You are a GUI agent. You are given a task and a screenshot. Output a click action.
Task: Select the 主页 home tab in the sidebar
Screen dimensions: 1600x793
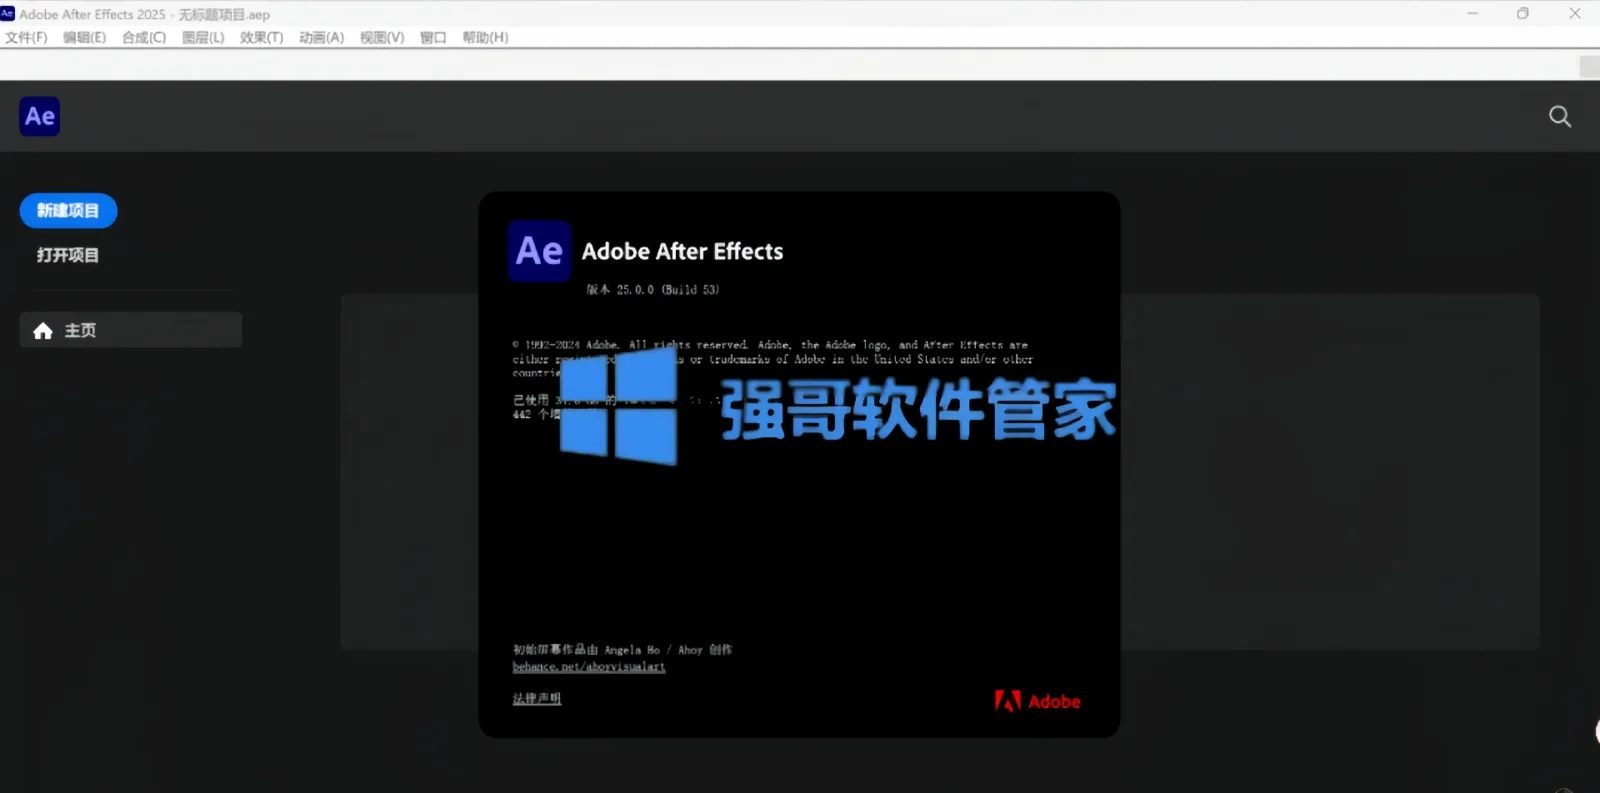tap(131, 330)
